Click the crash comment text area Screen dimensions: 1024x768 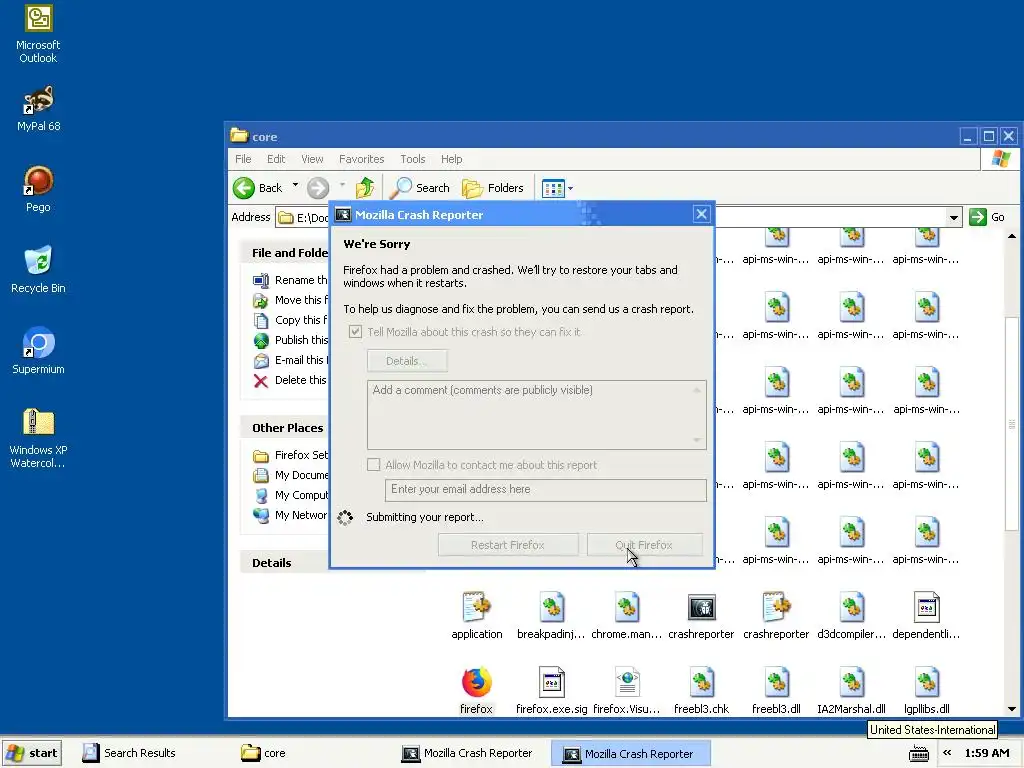(537, 415)
